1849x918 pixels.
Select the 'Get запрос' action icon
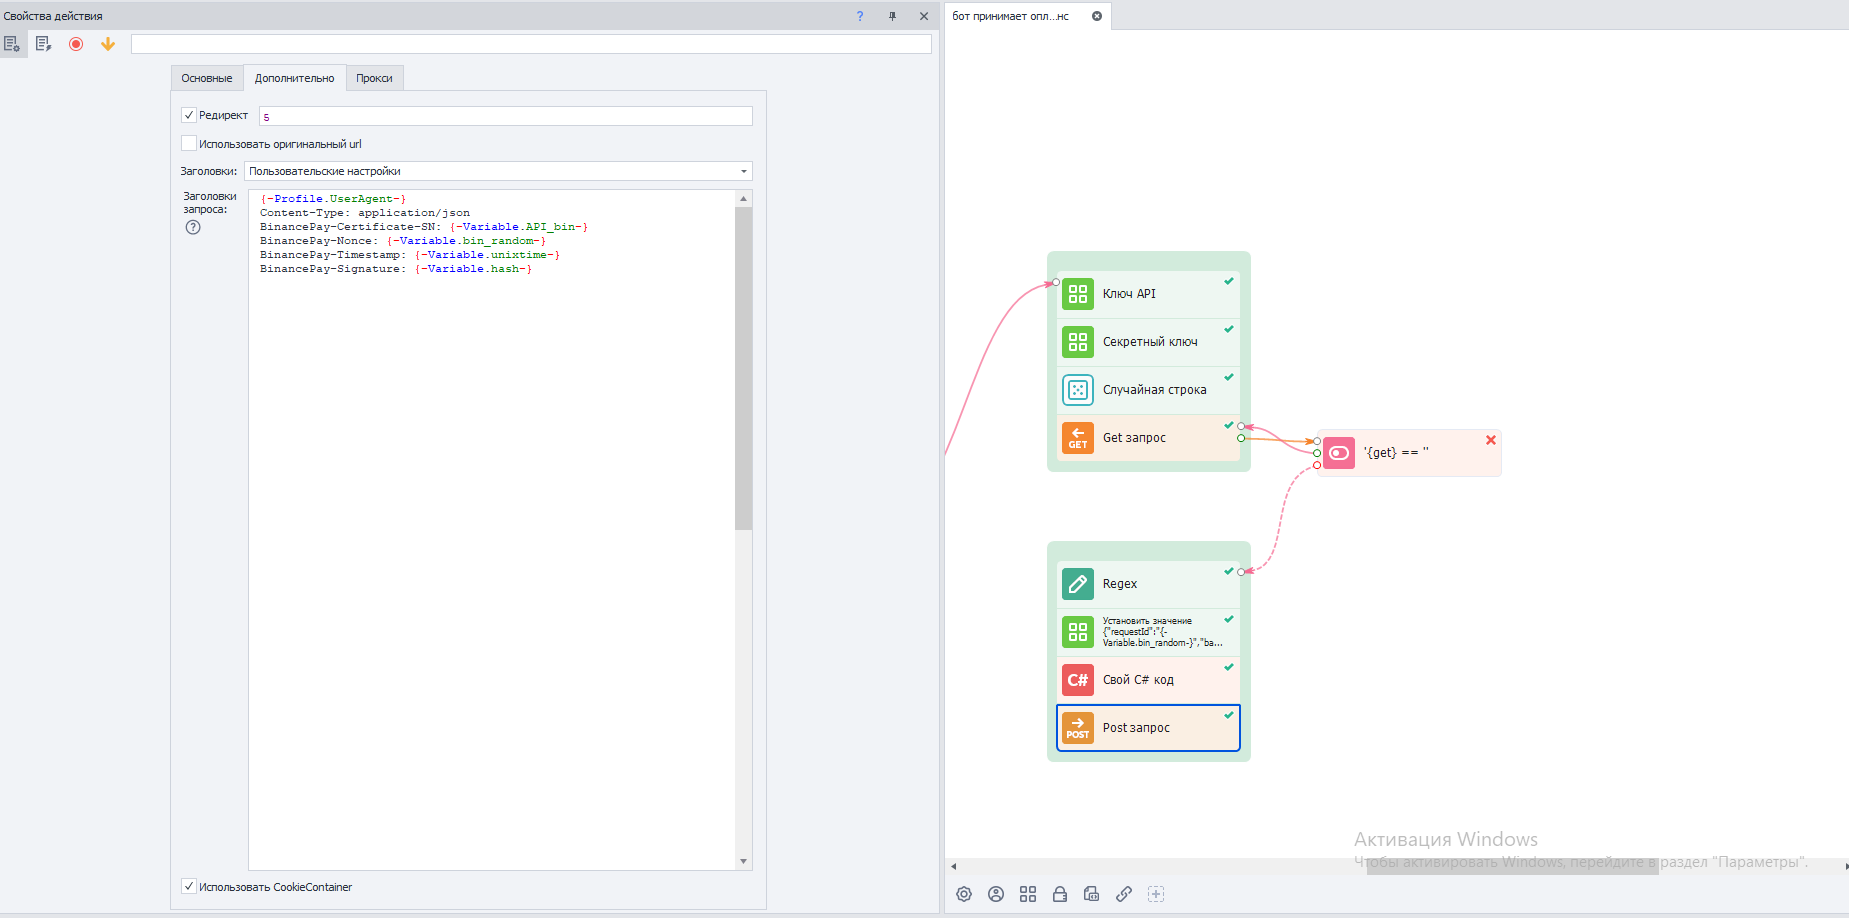click(1077, 438)
